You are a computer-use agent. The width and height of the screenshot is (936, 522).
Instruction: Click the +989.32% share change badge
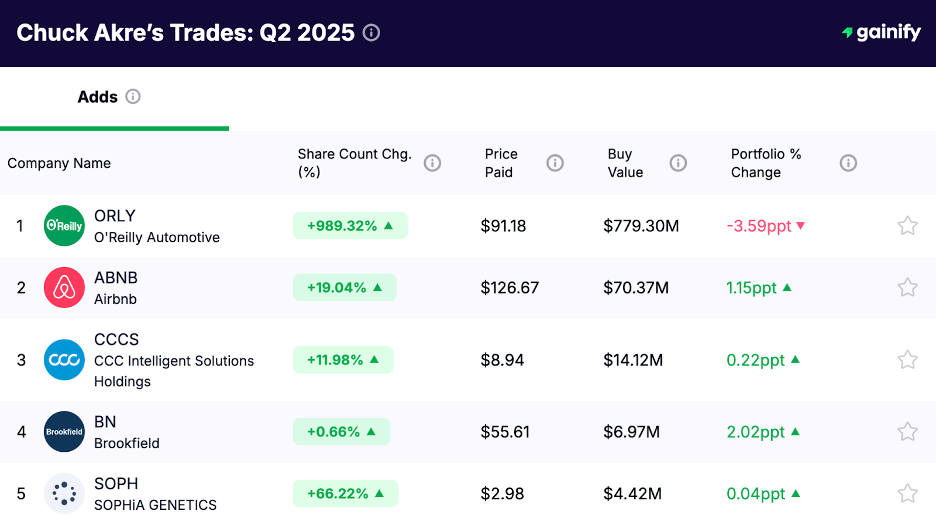(x=350, y=226)
